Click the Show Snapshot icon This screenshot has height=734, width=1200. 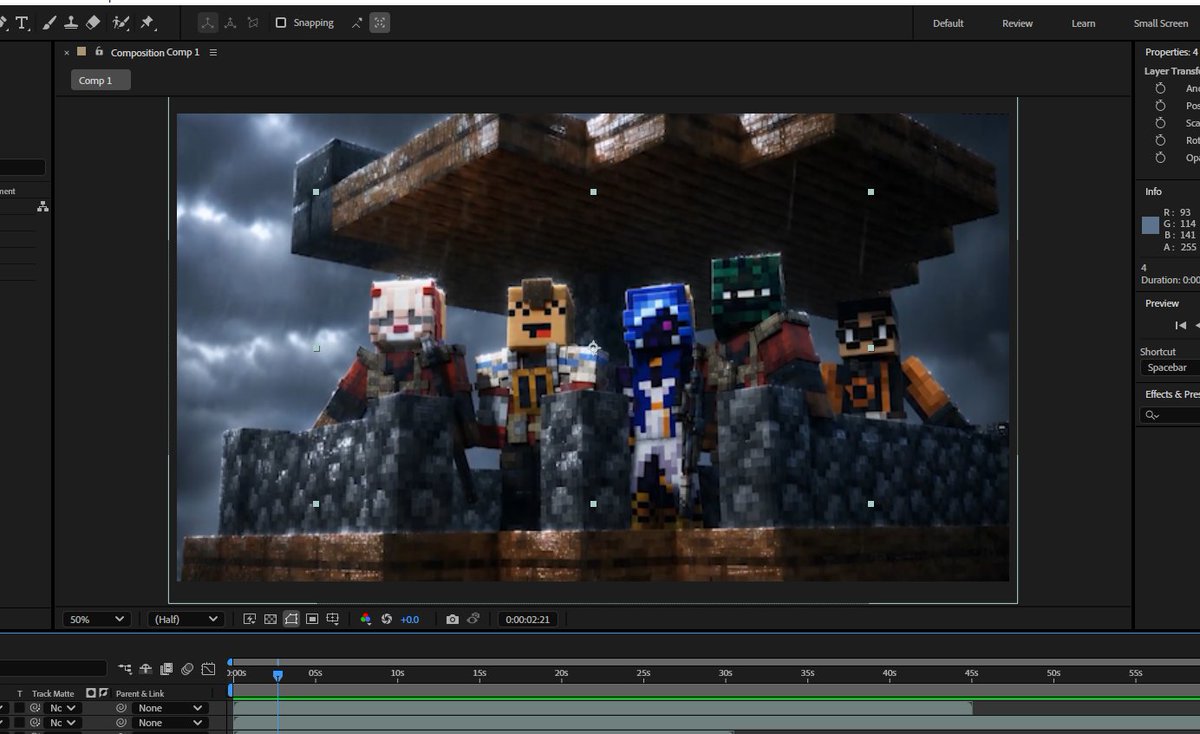tap(474, 619)
